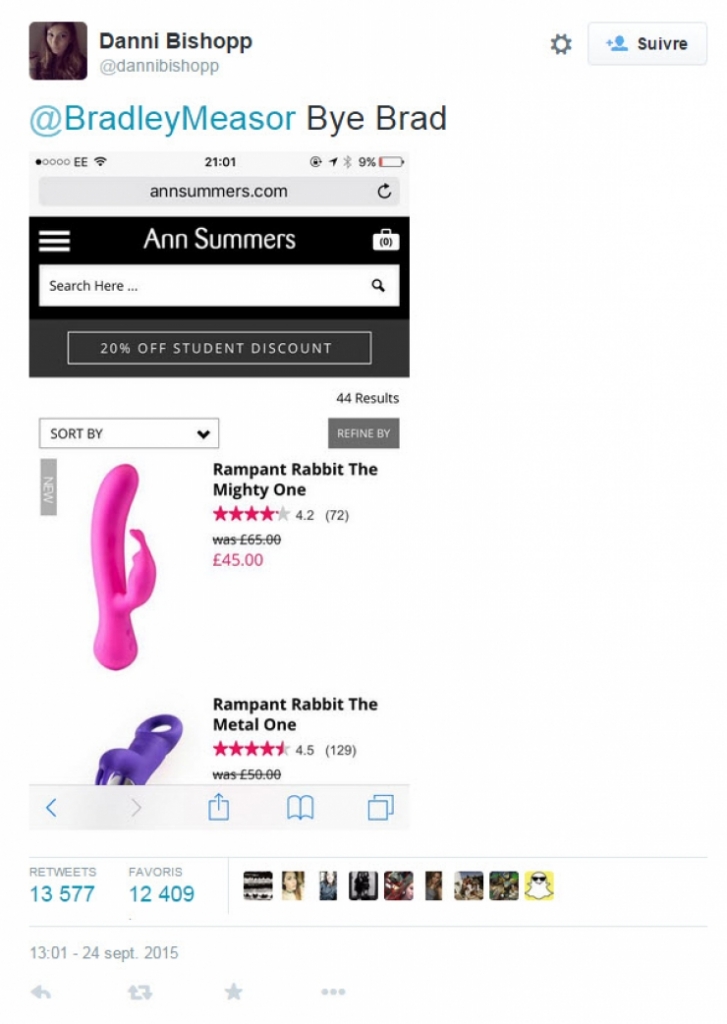This screenshot has height=1024, width=727.
Task: Click the search magnifier icon
Action: click(x=378, y=285)
